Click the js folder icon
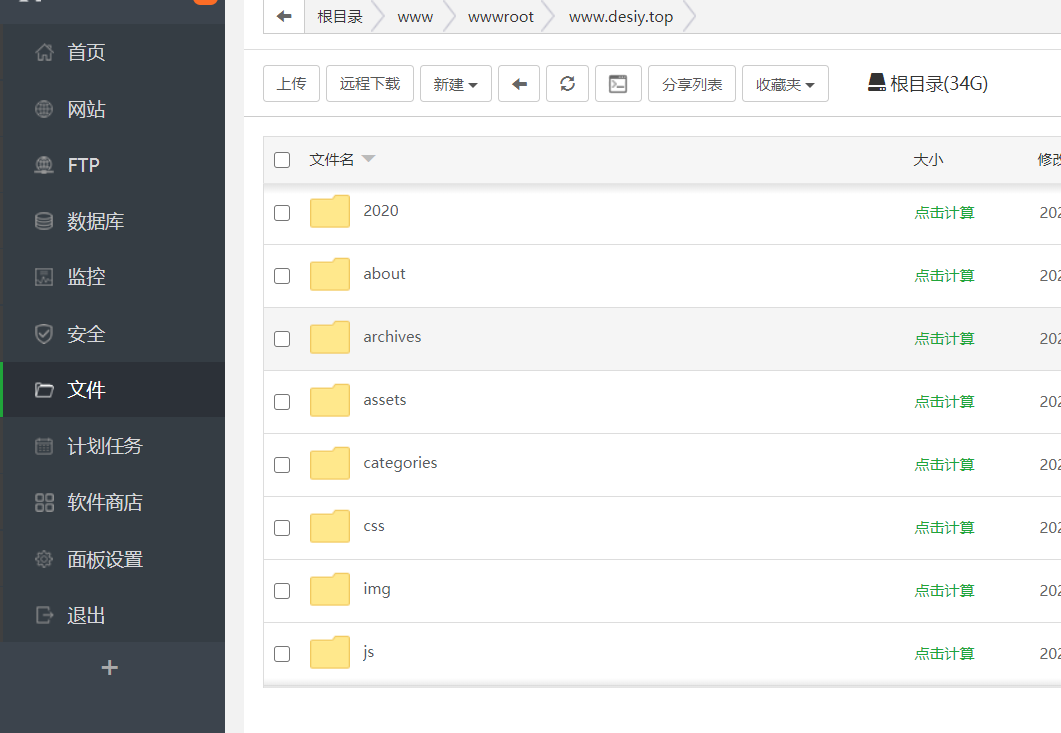The image size is (1061, 733). [330, 652]
